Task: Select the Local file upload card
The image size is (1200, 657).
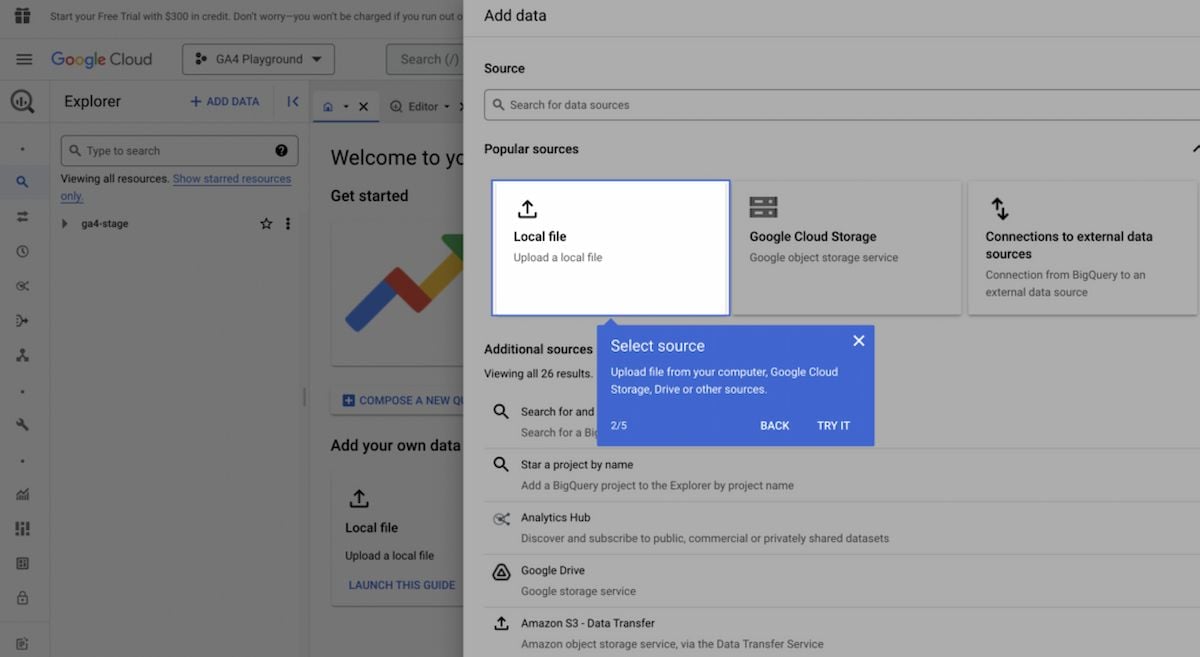Action: 611,248
